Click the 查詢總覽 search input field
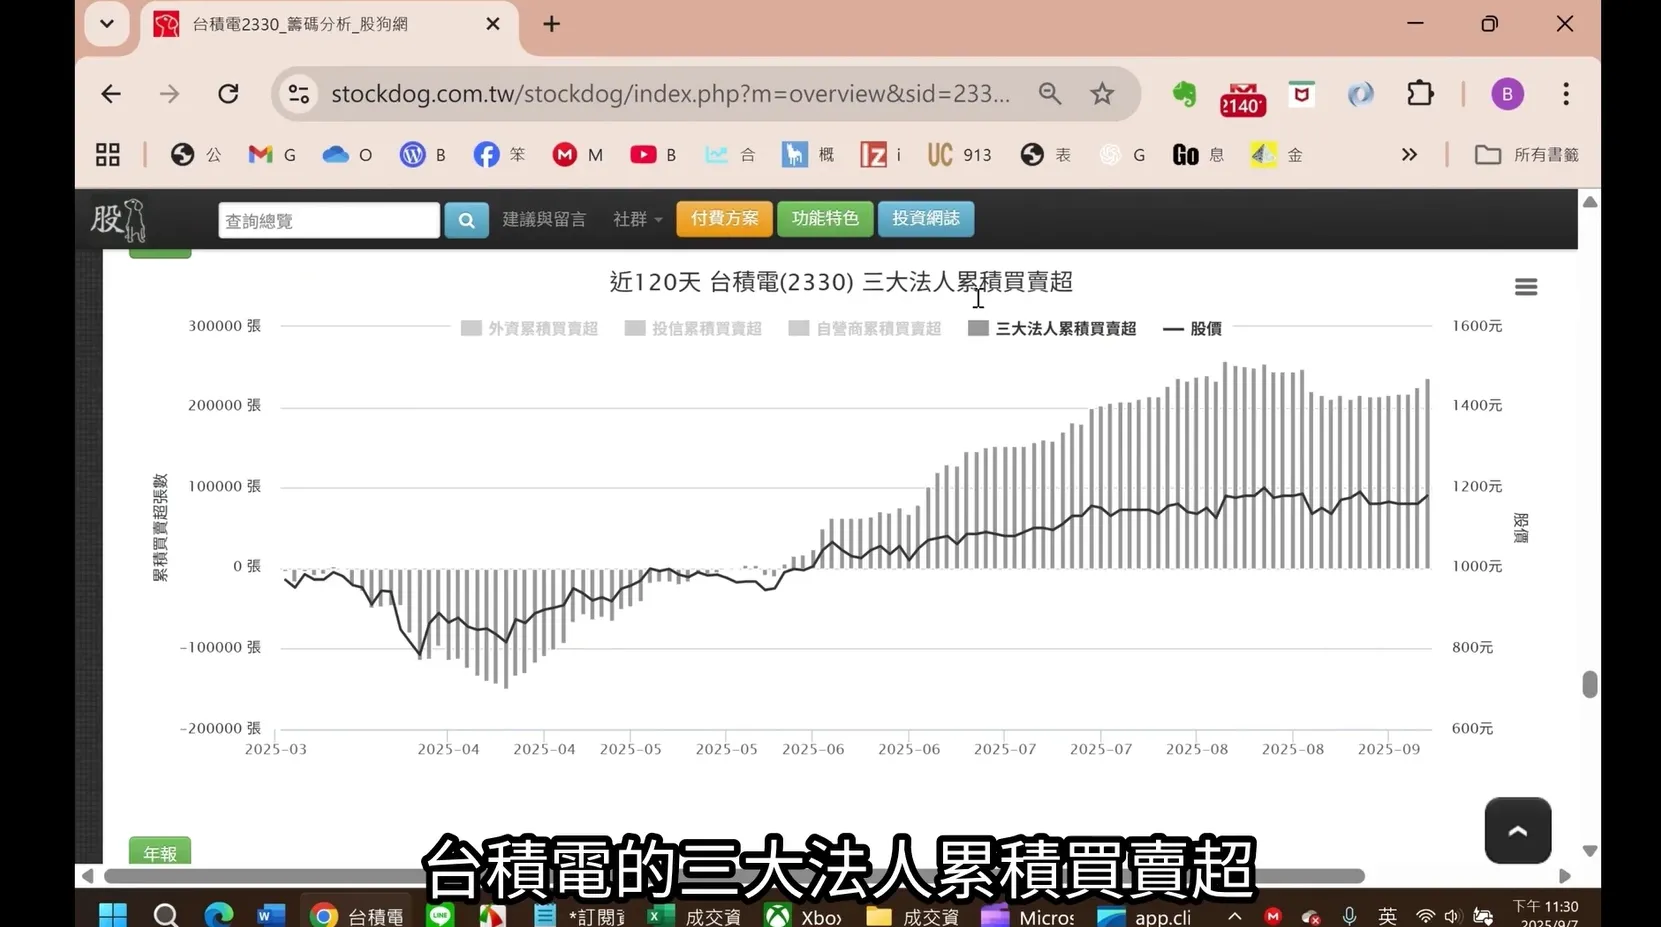This screenshot has height=927, width=1661. [328, 221]
